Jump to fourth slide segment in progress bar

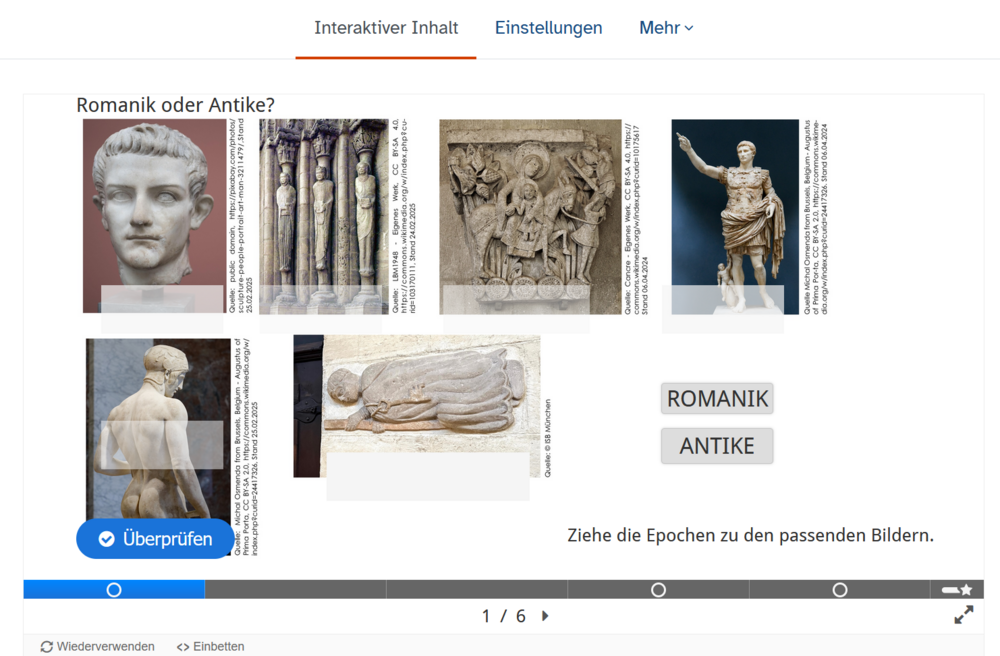click(x=659, y=590)
